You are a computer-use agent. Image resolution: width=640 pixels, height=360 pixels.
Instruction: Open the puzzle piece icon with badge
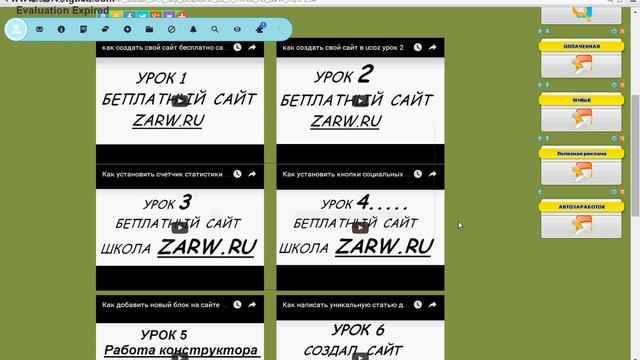pos(260,29)
